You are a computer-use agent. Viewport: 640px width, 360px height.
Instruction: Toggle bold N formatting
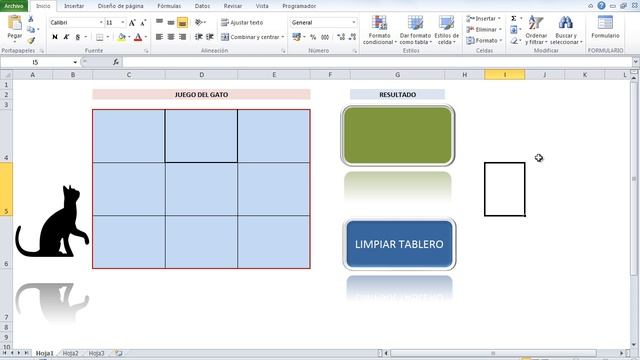55,37
